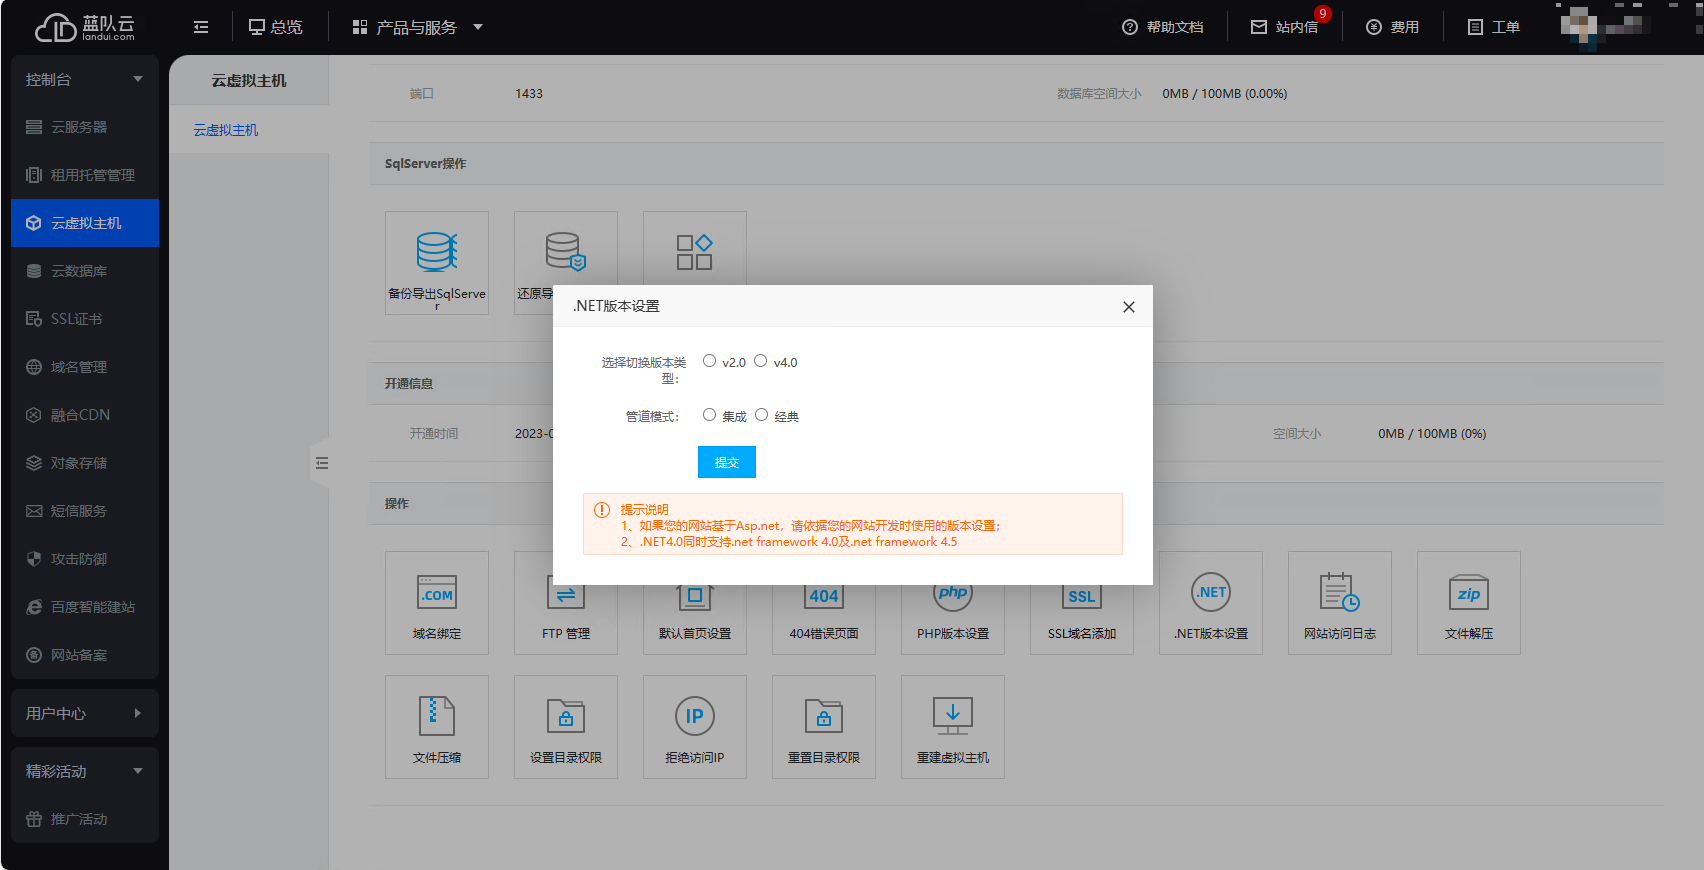Close the .NET版本设置 dialog
This screenshot has width=1704, height=870.
point(1128,307)
